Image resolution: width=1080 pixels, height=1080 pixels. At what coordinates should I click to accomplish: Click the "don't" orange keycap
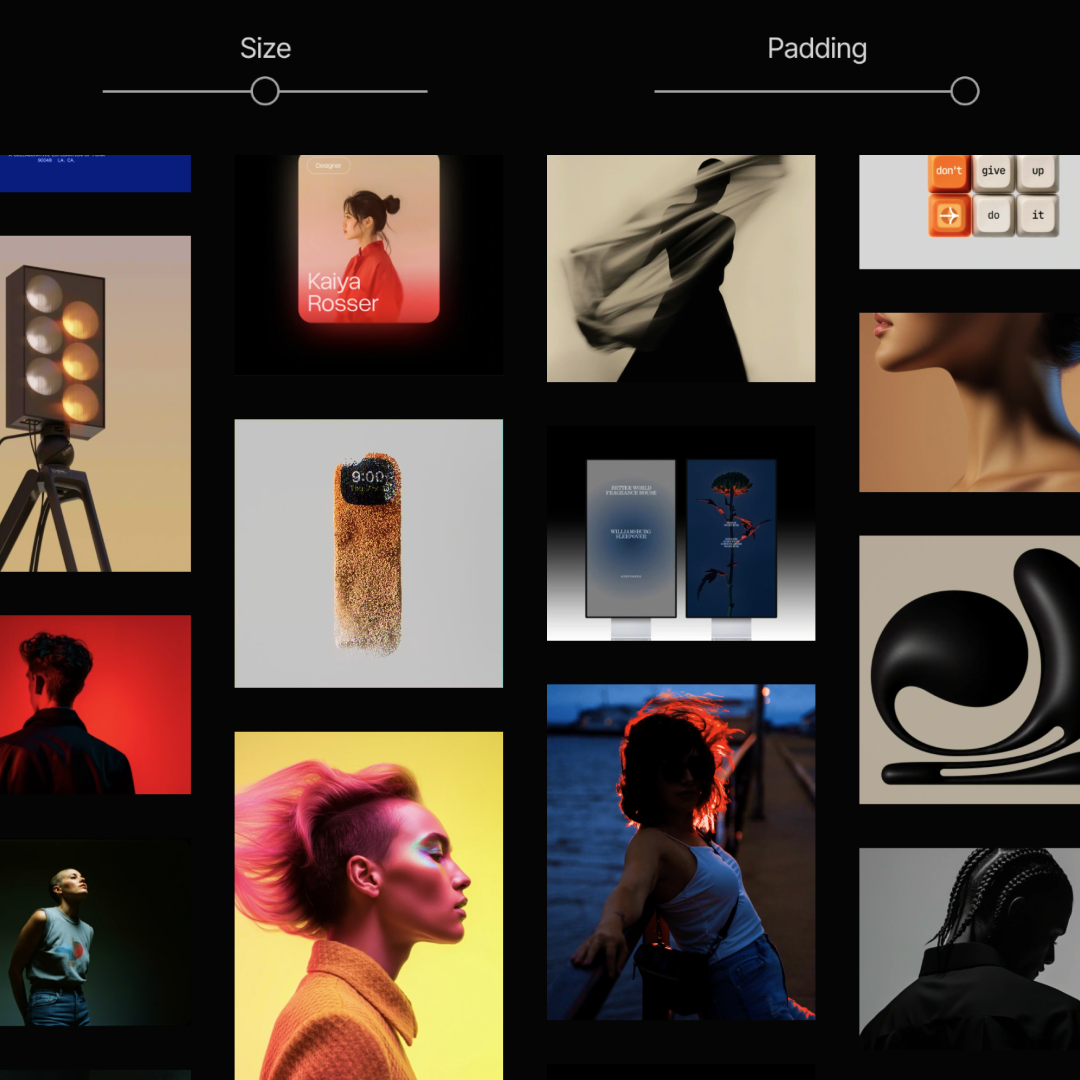pos(949,171)
